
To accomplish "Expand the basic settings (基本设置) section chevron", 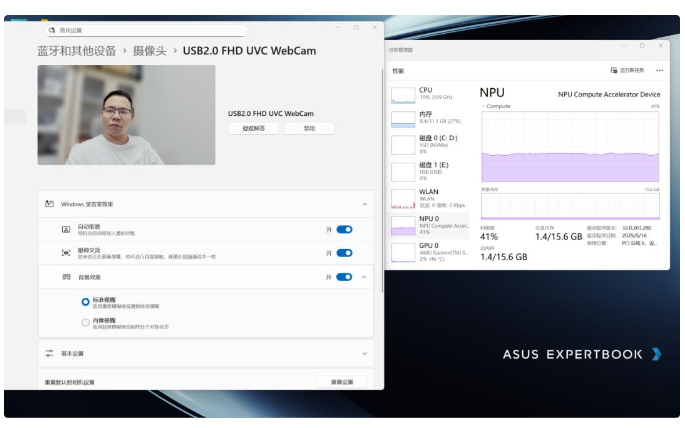I will point(364,353).
